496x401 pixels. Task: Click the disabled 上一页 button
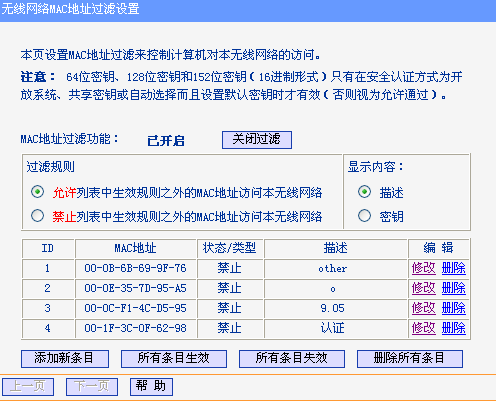28,387
